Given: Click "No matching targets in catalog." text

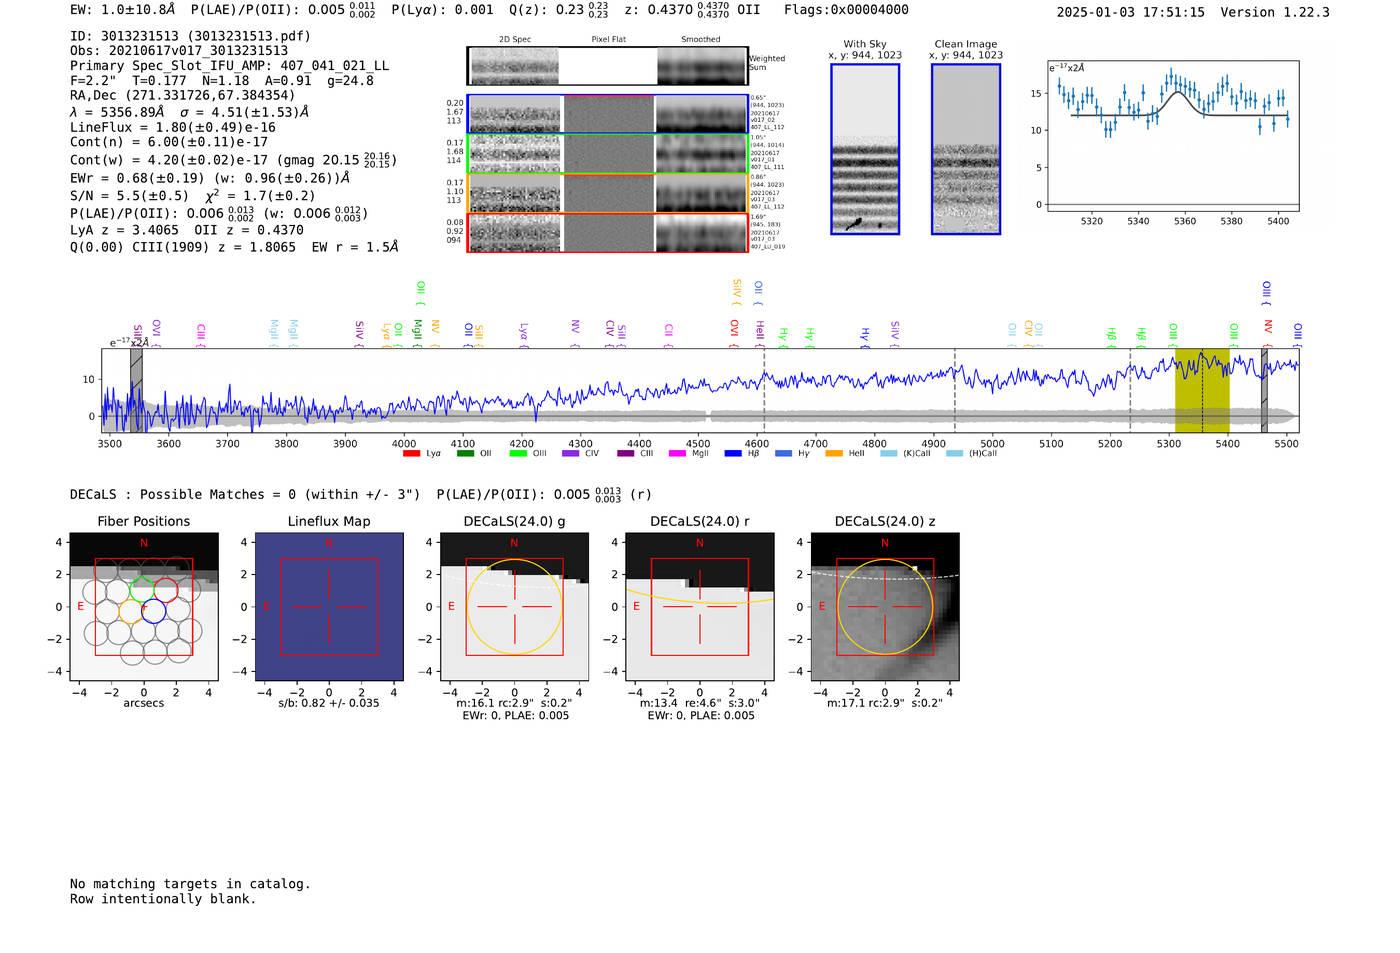Looking at the screenshot, I should 190,884.
